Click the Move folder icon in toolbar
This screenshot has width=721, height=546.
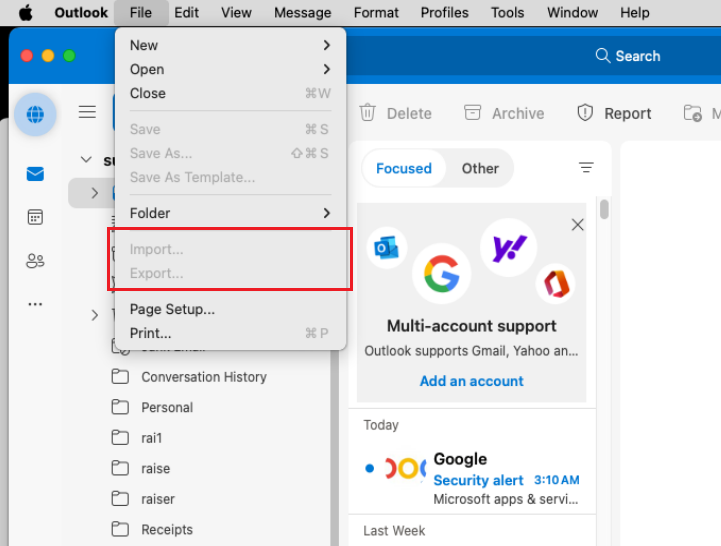click(692, 113)
